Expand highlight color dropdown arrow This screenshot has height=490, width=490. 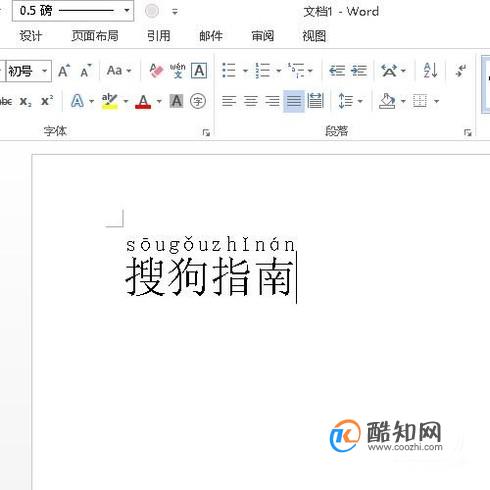point(126,101)
